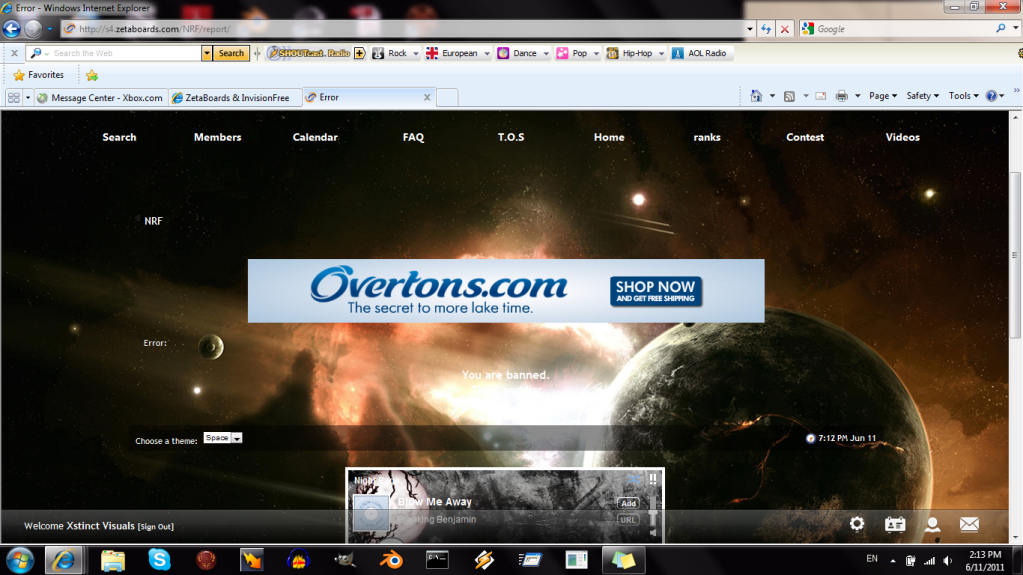The image size is (1023, 575).
Task: Switch to ZetaBoards & InvisionFree tab
Action: (231, 98)
